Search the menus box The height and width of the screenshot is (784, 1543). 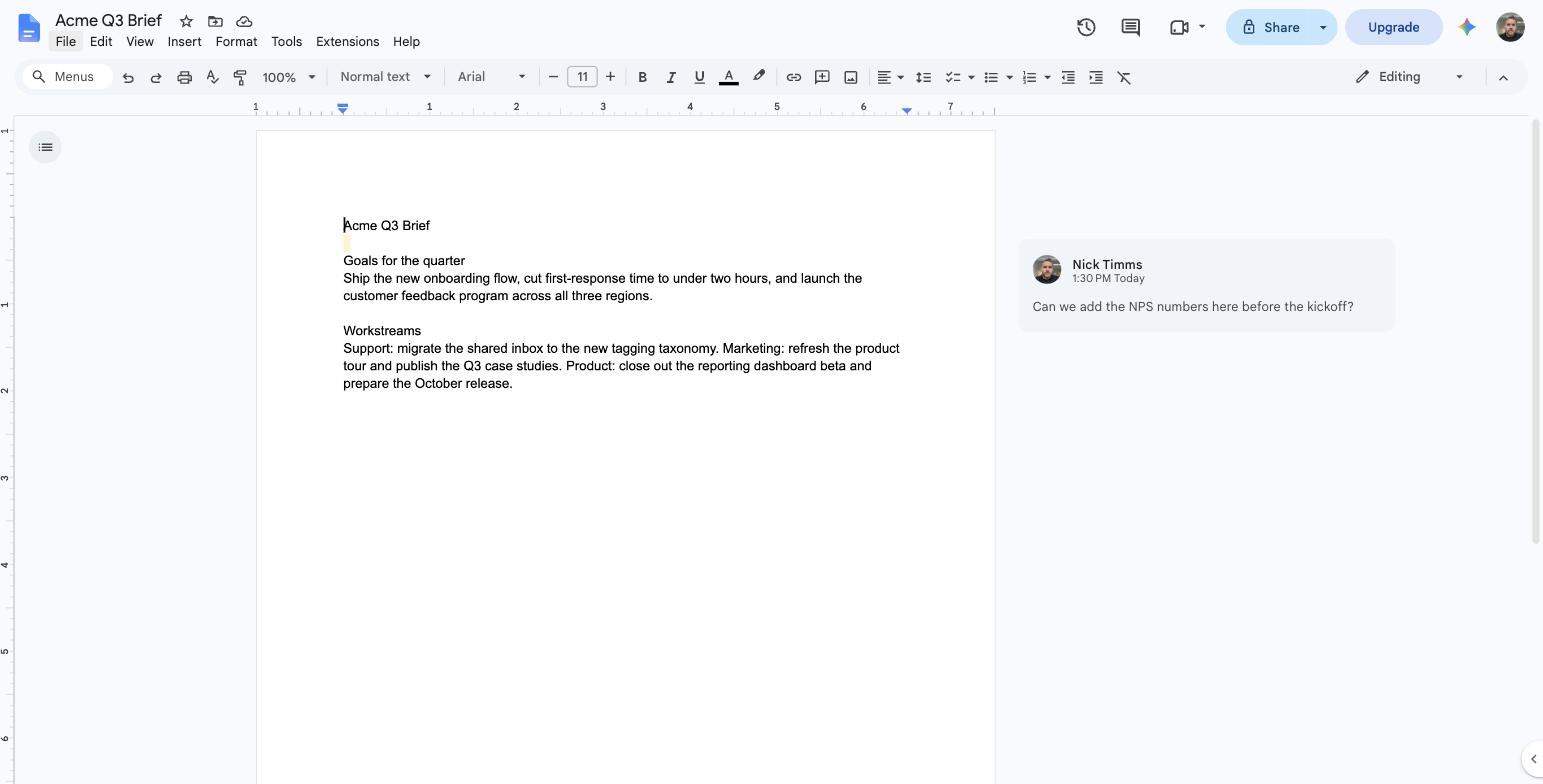click(x=67, y=77)
